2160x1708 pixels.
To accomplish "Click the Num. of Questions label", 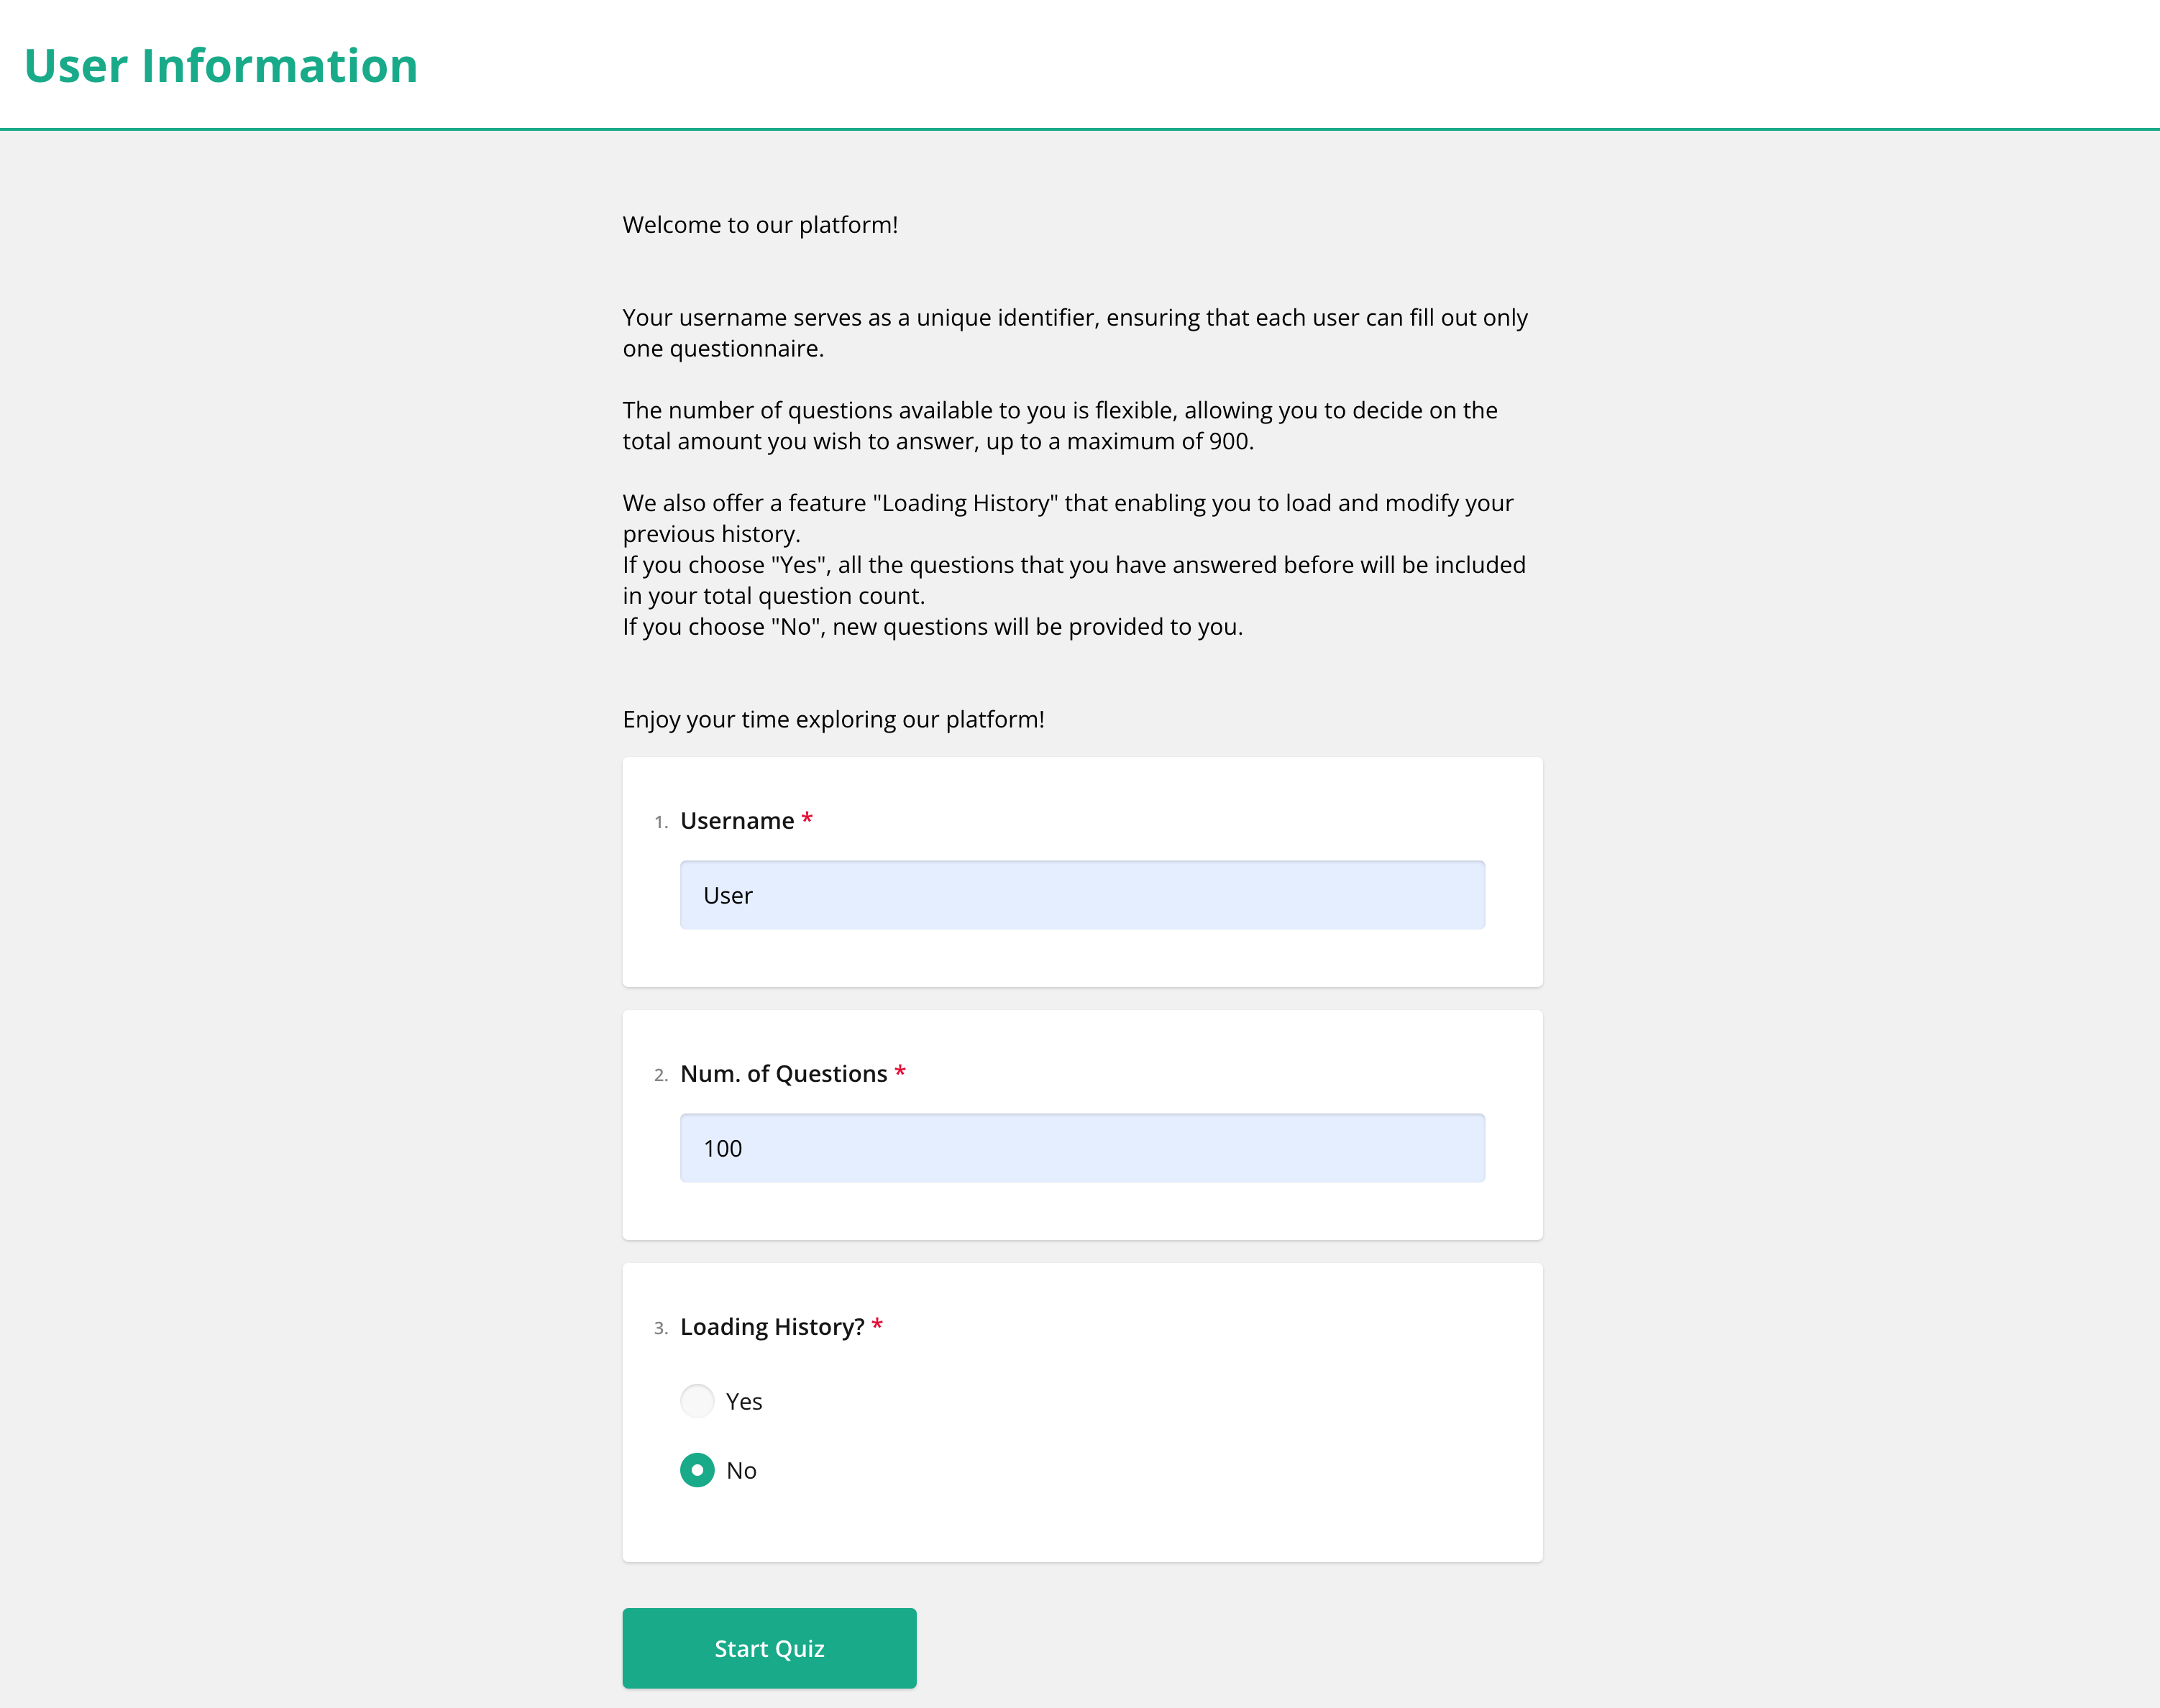I will click(x=783, y=1074).
